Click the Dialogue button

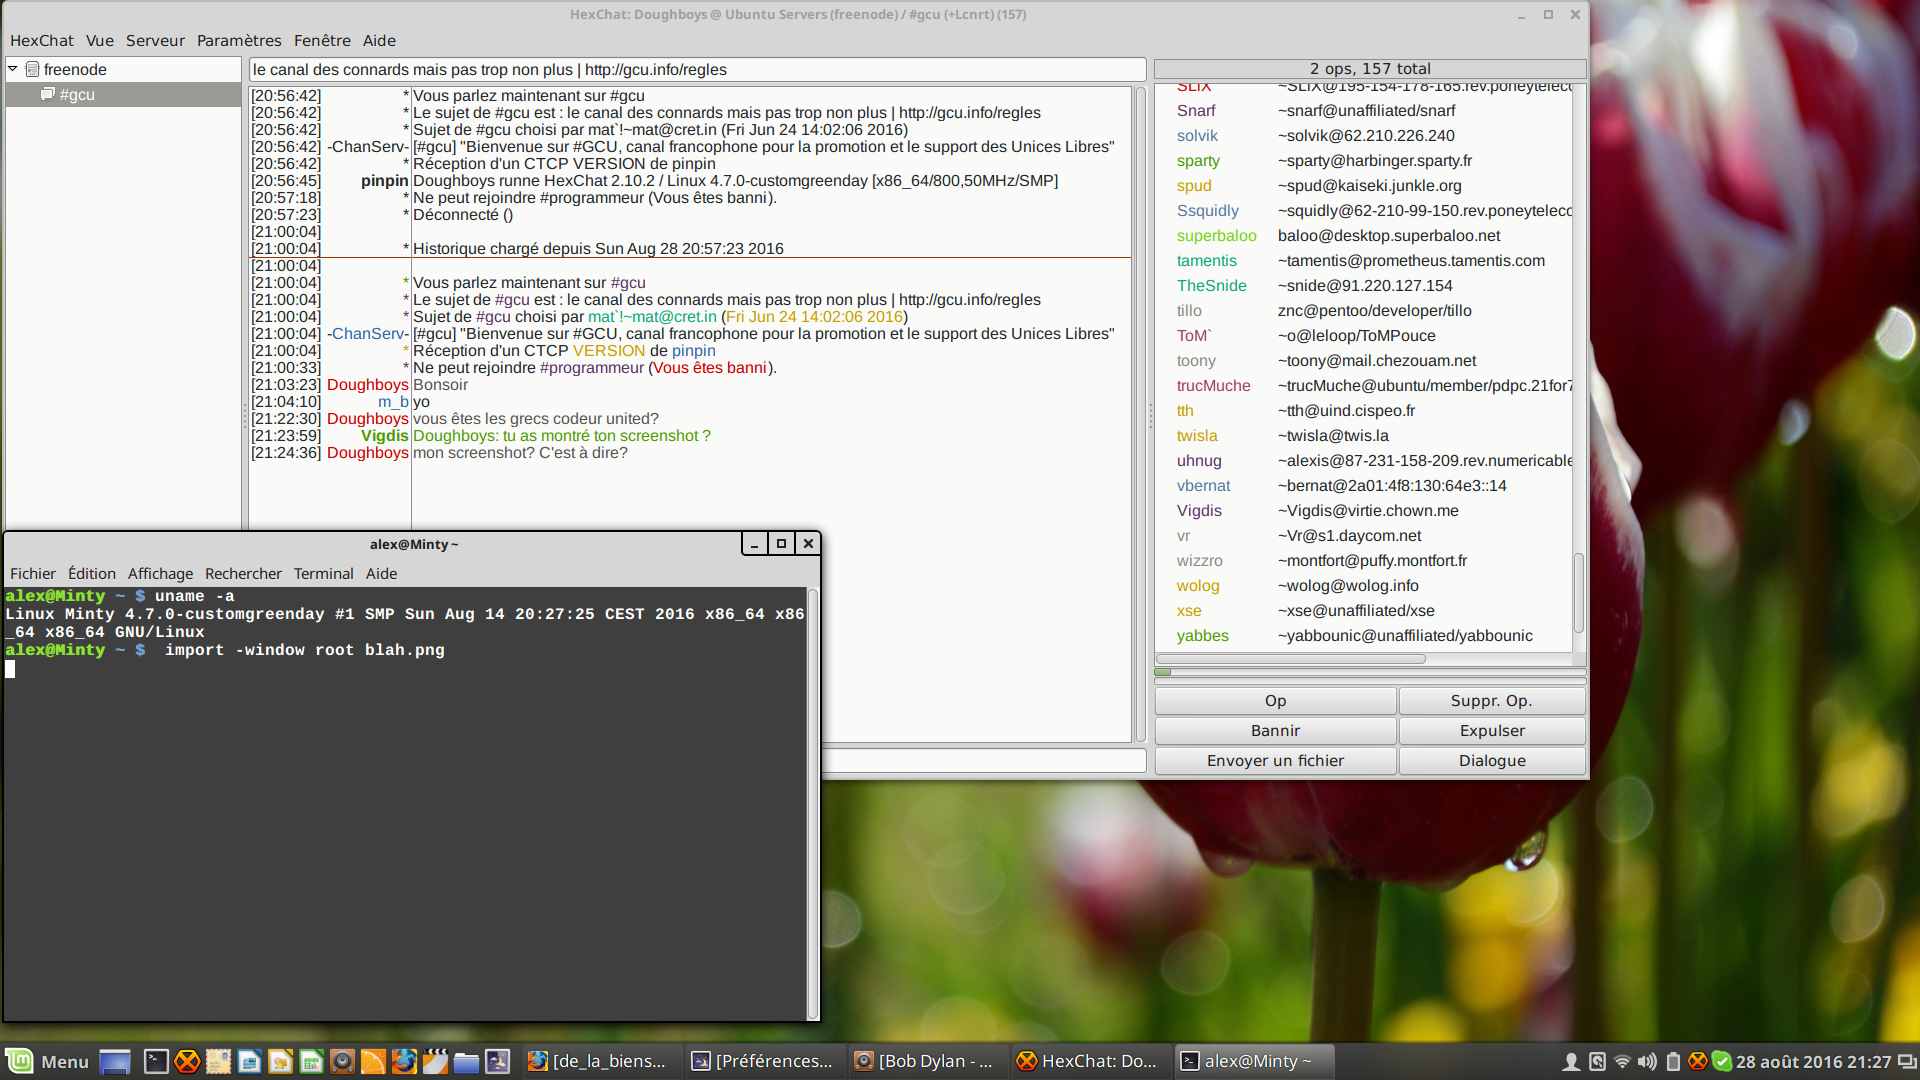[x=1492, y=761]
